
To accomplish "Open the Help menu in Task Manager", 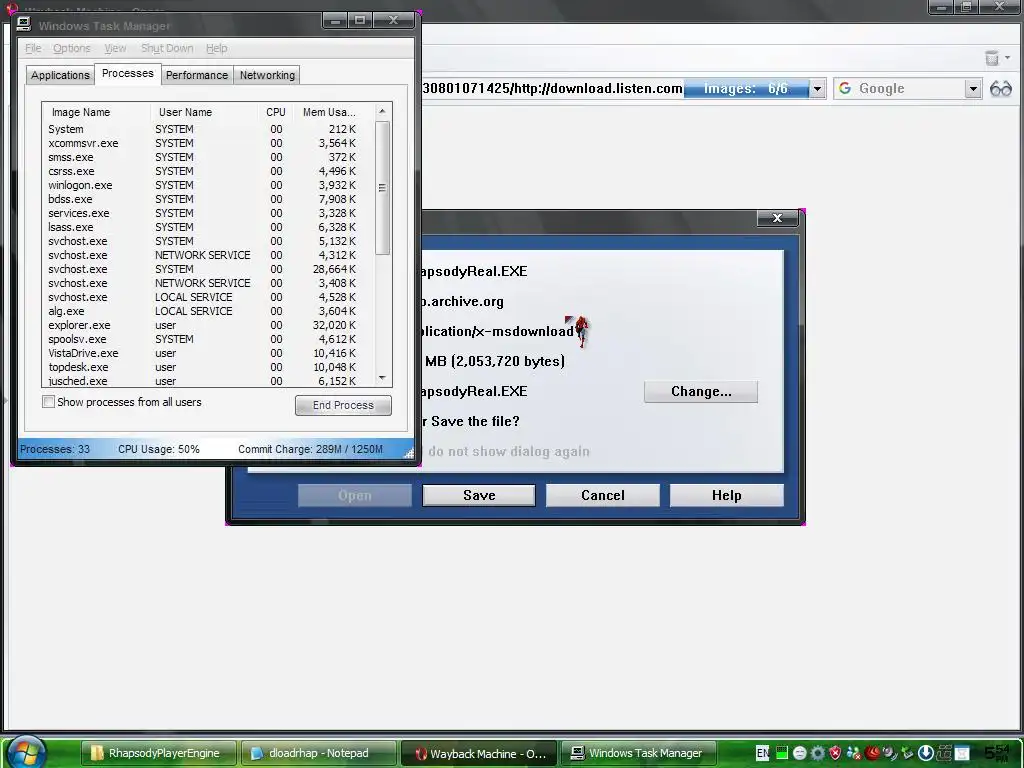I will (216, 48).
